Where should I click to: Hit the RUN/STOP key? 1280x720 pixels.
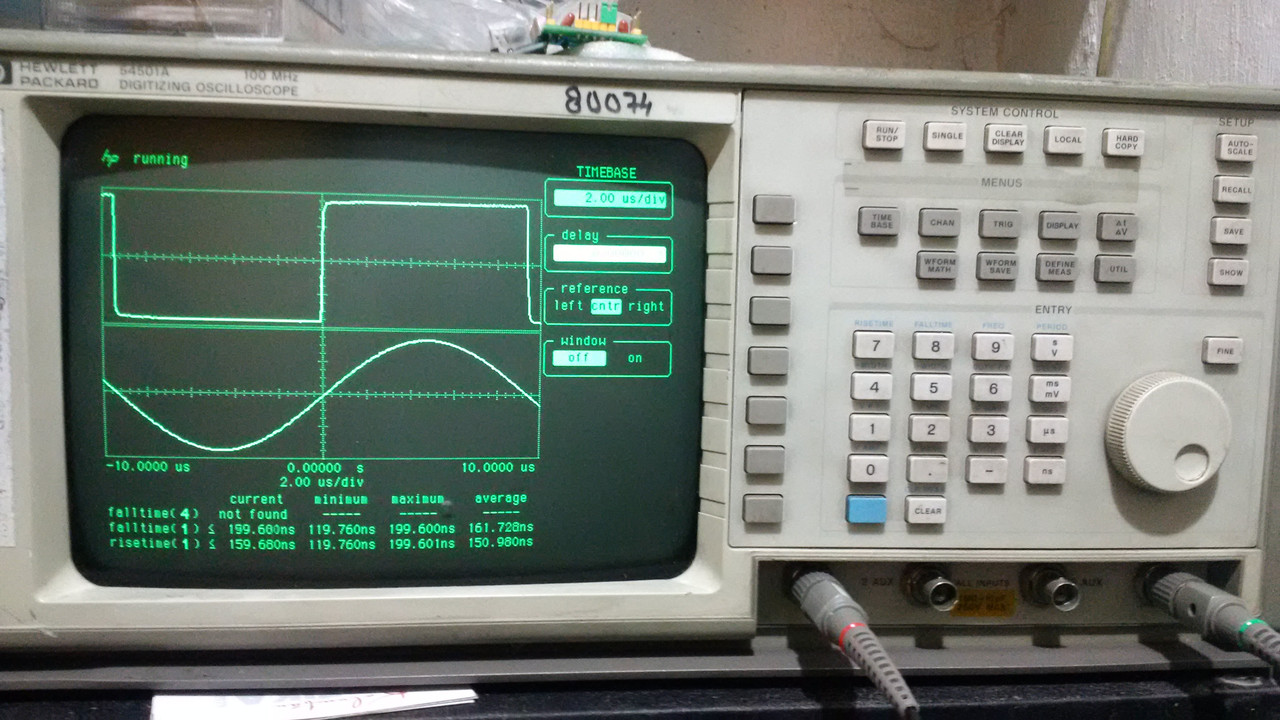883,135
